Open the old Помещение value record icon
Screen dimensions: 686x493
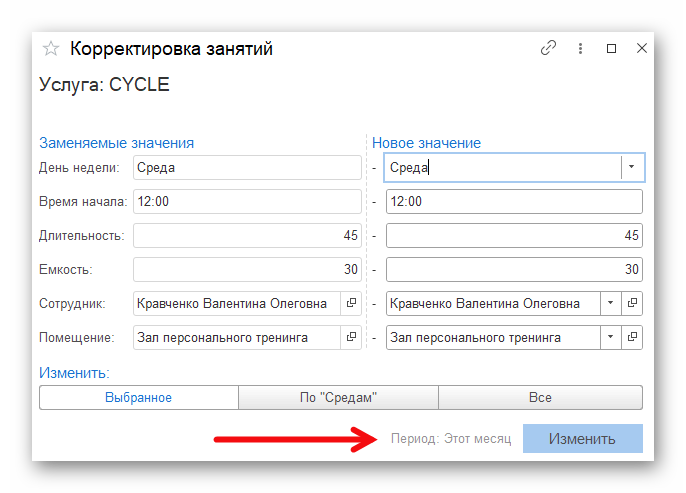(351, 337)
